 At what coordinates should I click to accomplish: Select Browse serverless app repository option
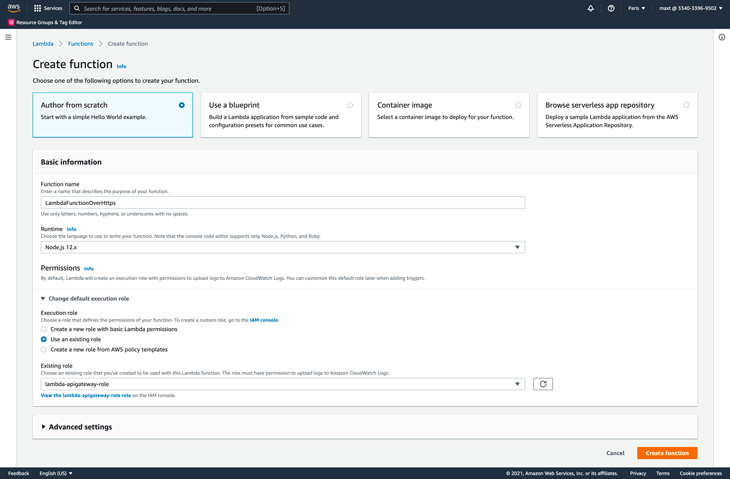617,115
